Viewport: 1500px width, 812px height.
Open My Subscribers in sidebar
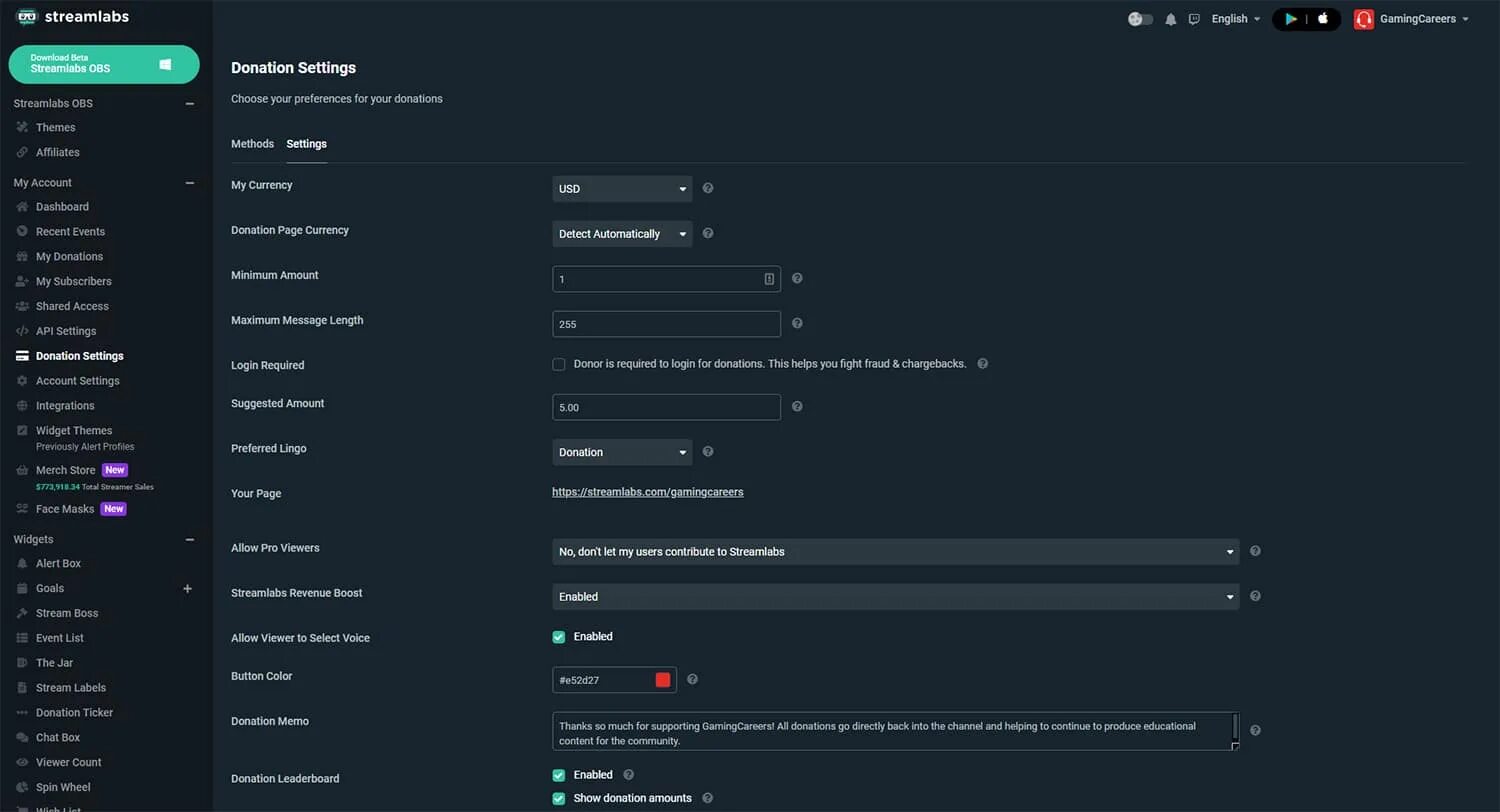click(x=73, y=282)
